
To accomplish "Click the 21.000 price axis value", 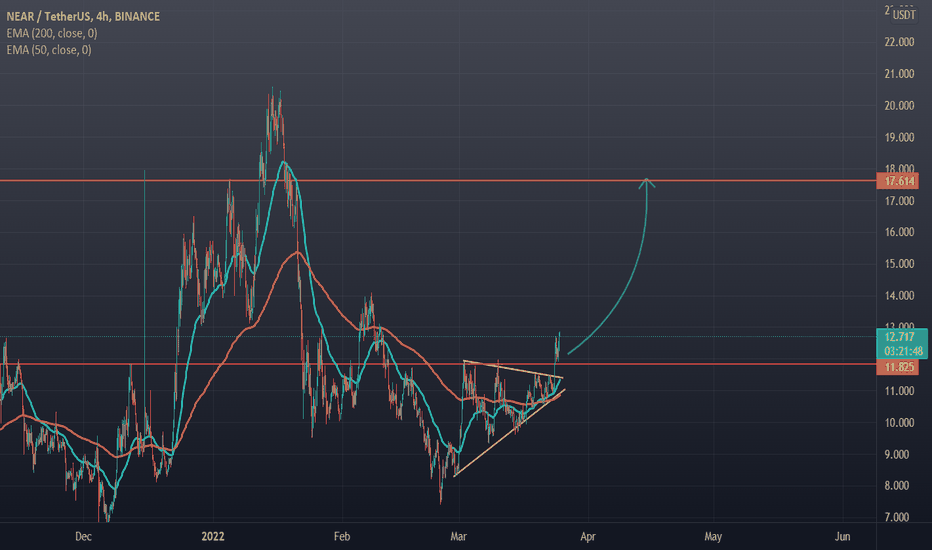I will 899,74.
